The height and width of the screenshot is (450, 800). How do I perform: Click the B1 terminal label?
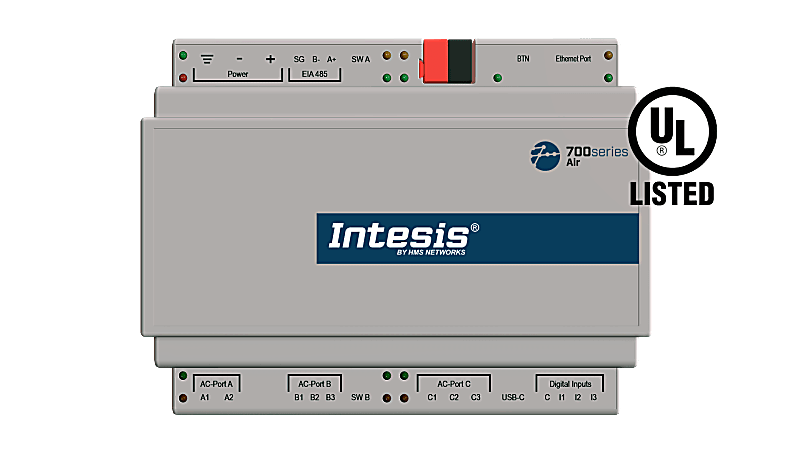[299, 397]
